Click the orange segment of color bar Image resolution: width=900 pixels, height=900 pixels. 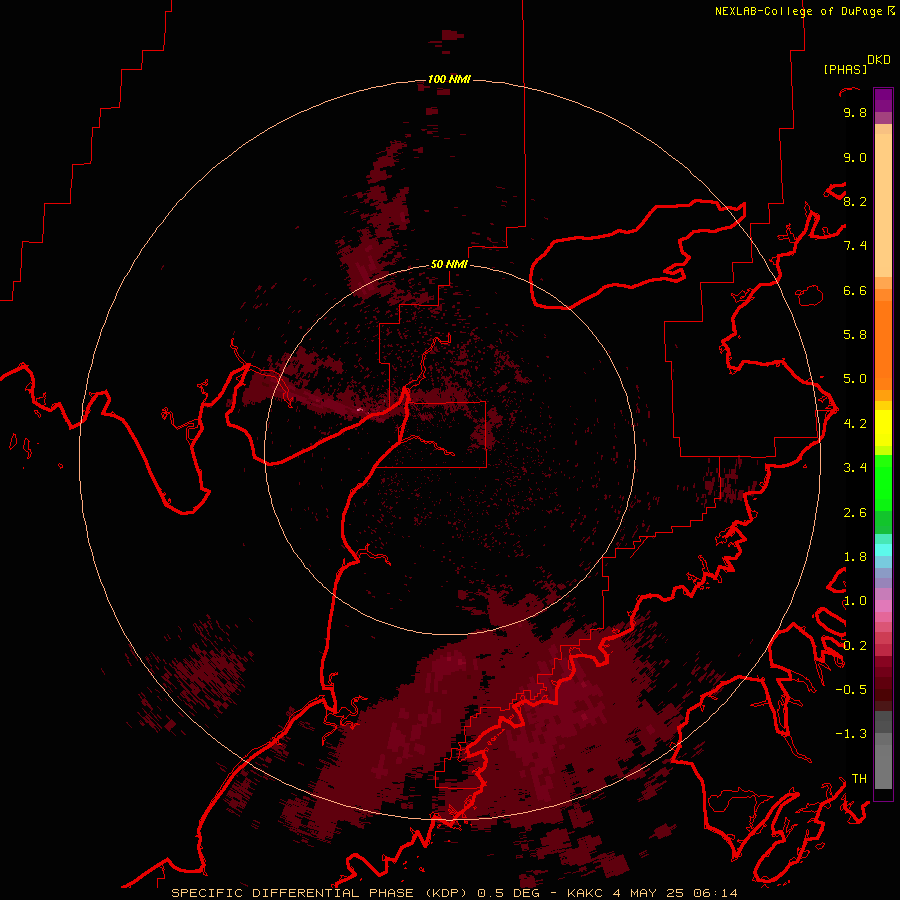click(x=883, y=344)
